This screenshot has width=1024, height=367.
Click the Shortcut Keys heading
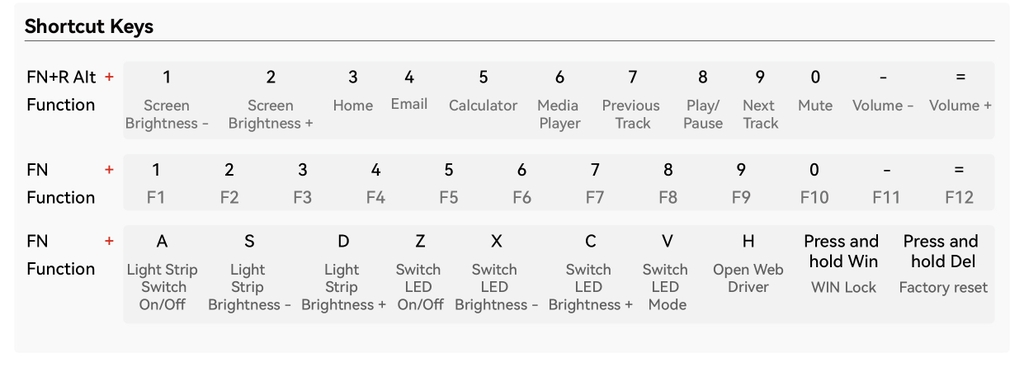click(89, 27)
